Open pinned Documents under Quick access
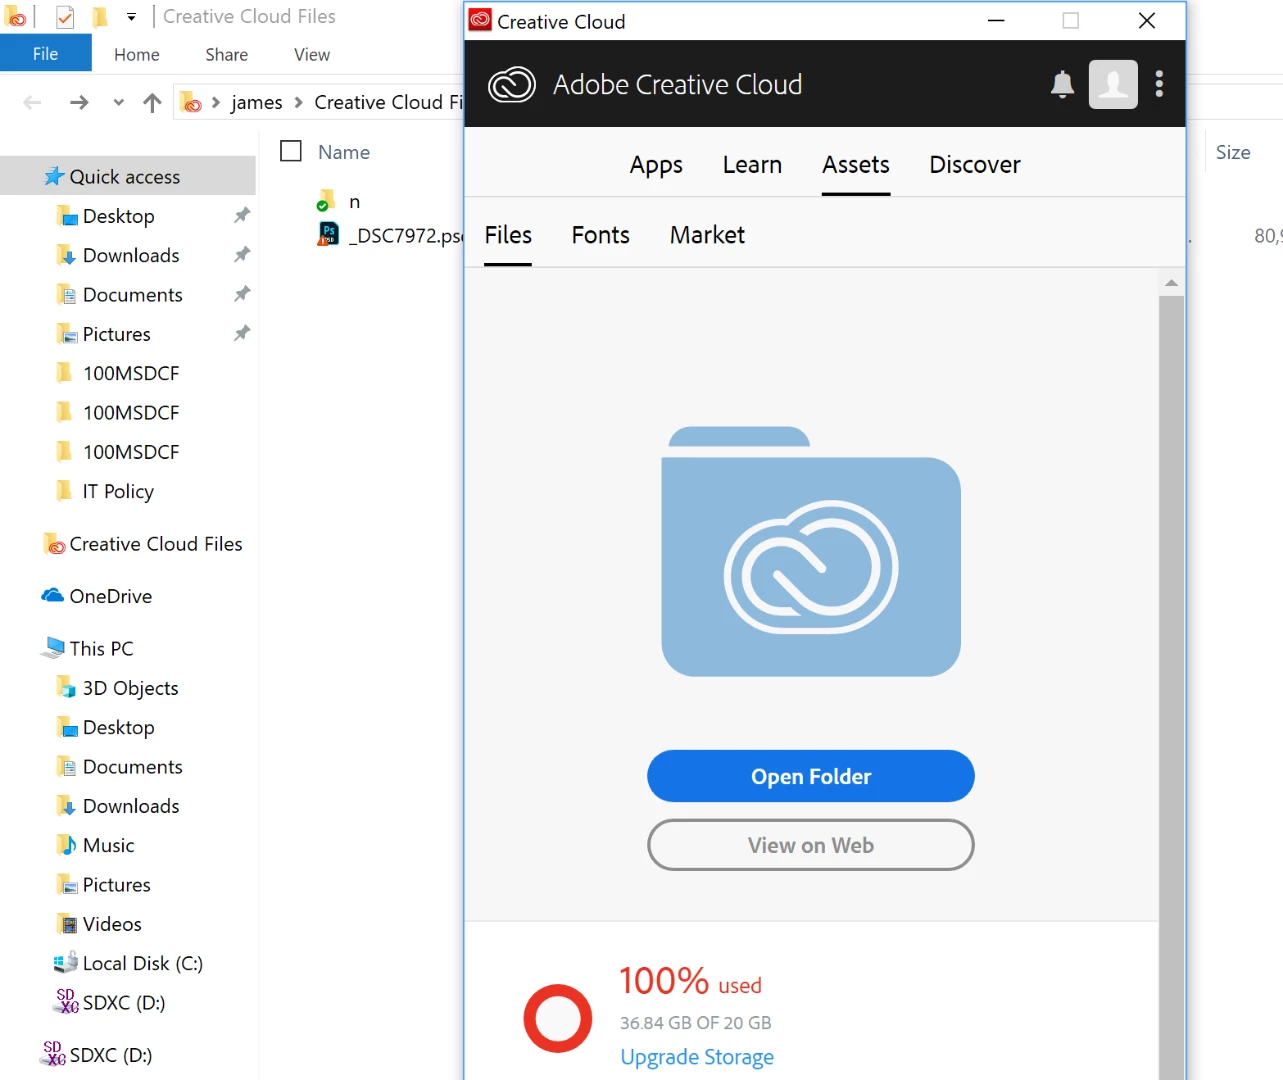This screenshot has height=1080, width=1283. [133, 295]
